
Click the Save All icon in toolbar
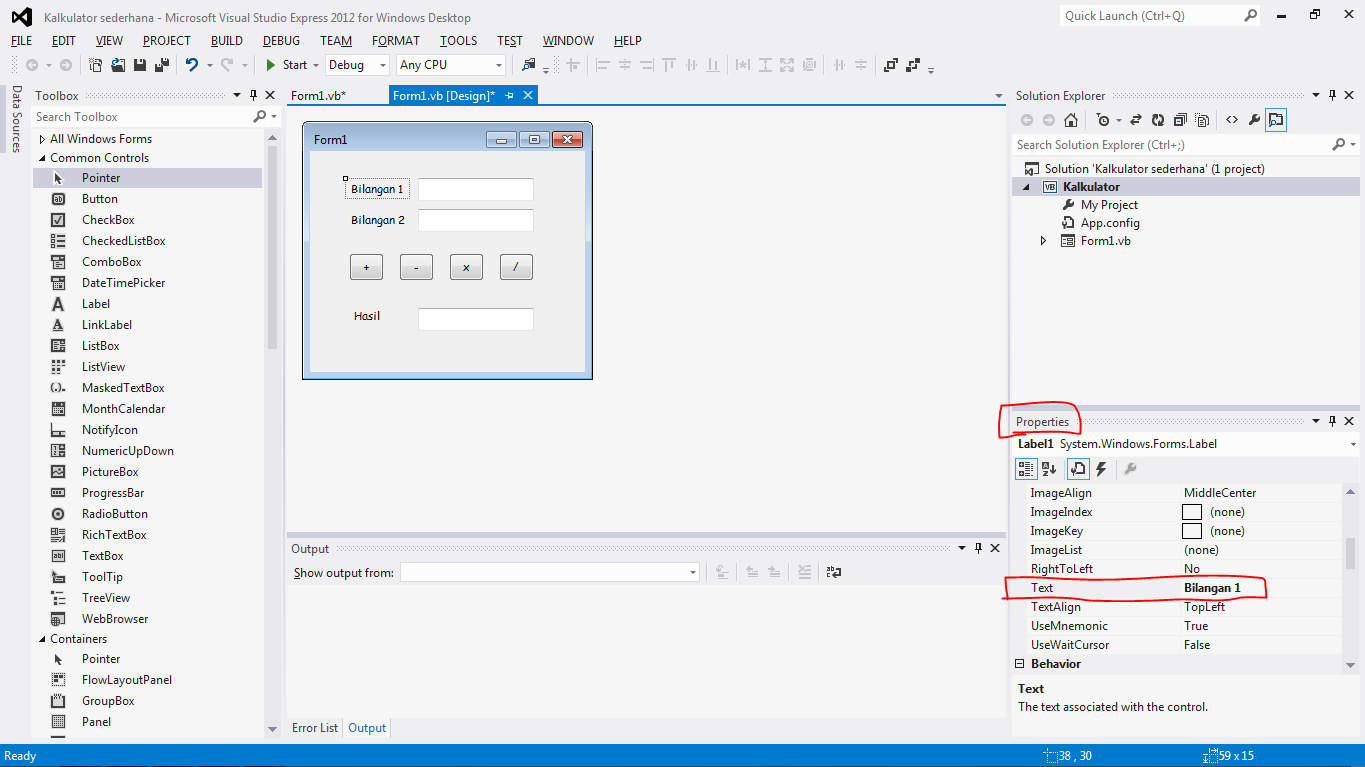160,64
